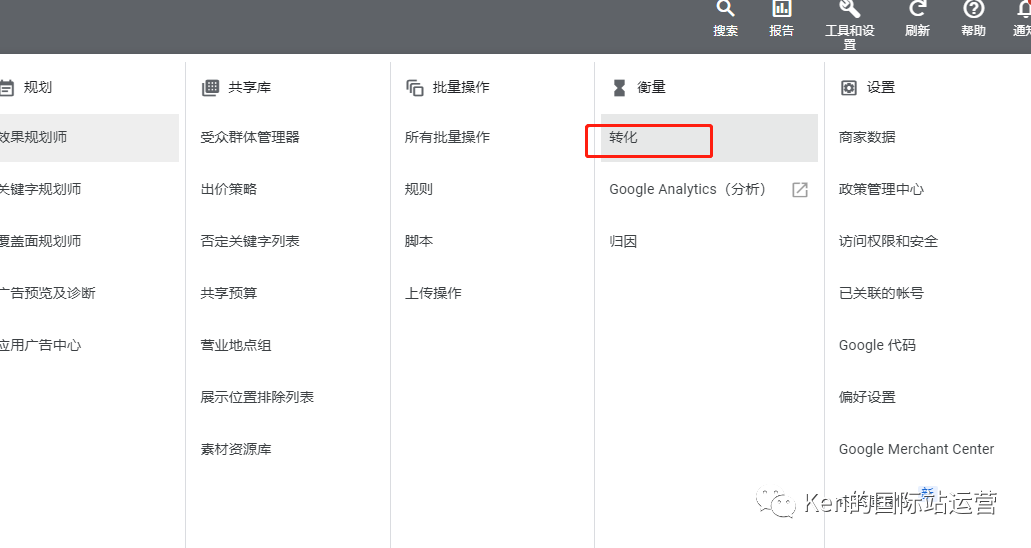1031x548 pixels.
Task: Click the search magnifier icon
Action: [726, 9]
